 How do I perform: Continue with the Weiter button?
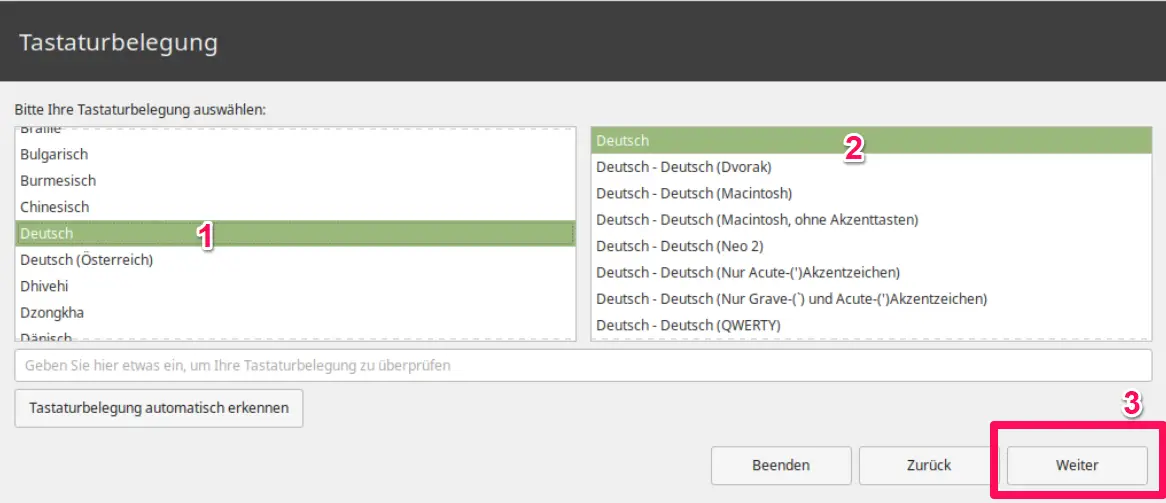[x=1076, y=465]
